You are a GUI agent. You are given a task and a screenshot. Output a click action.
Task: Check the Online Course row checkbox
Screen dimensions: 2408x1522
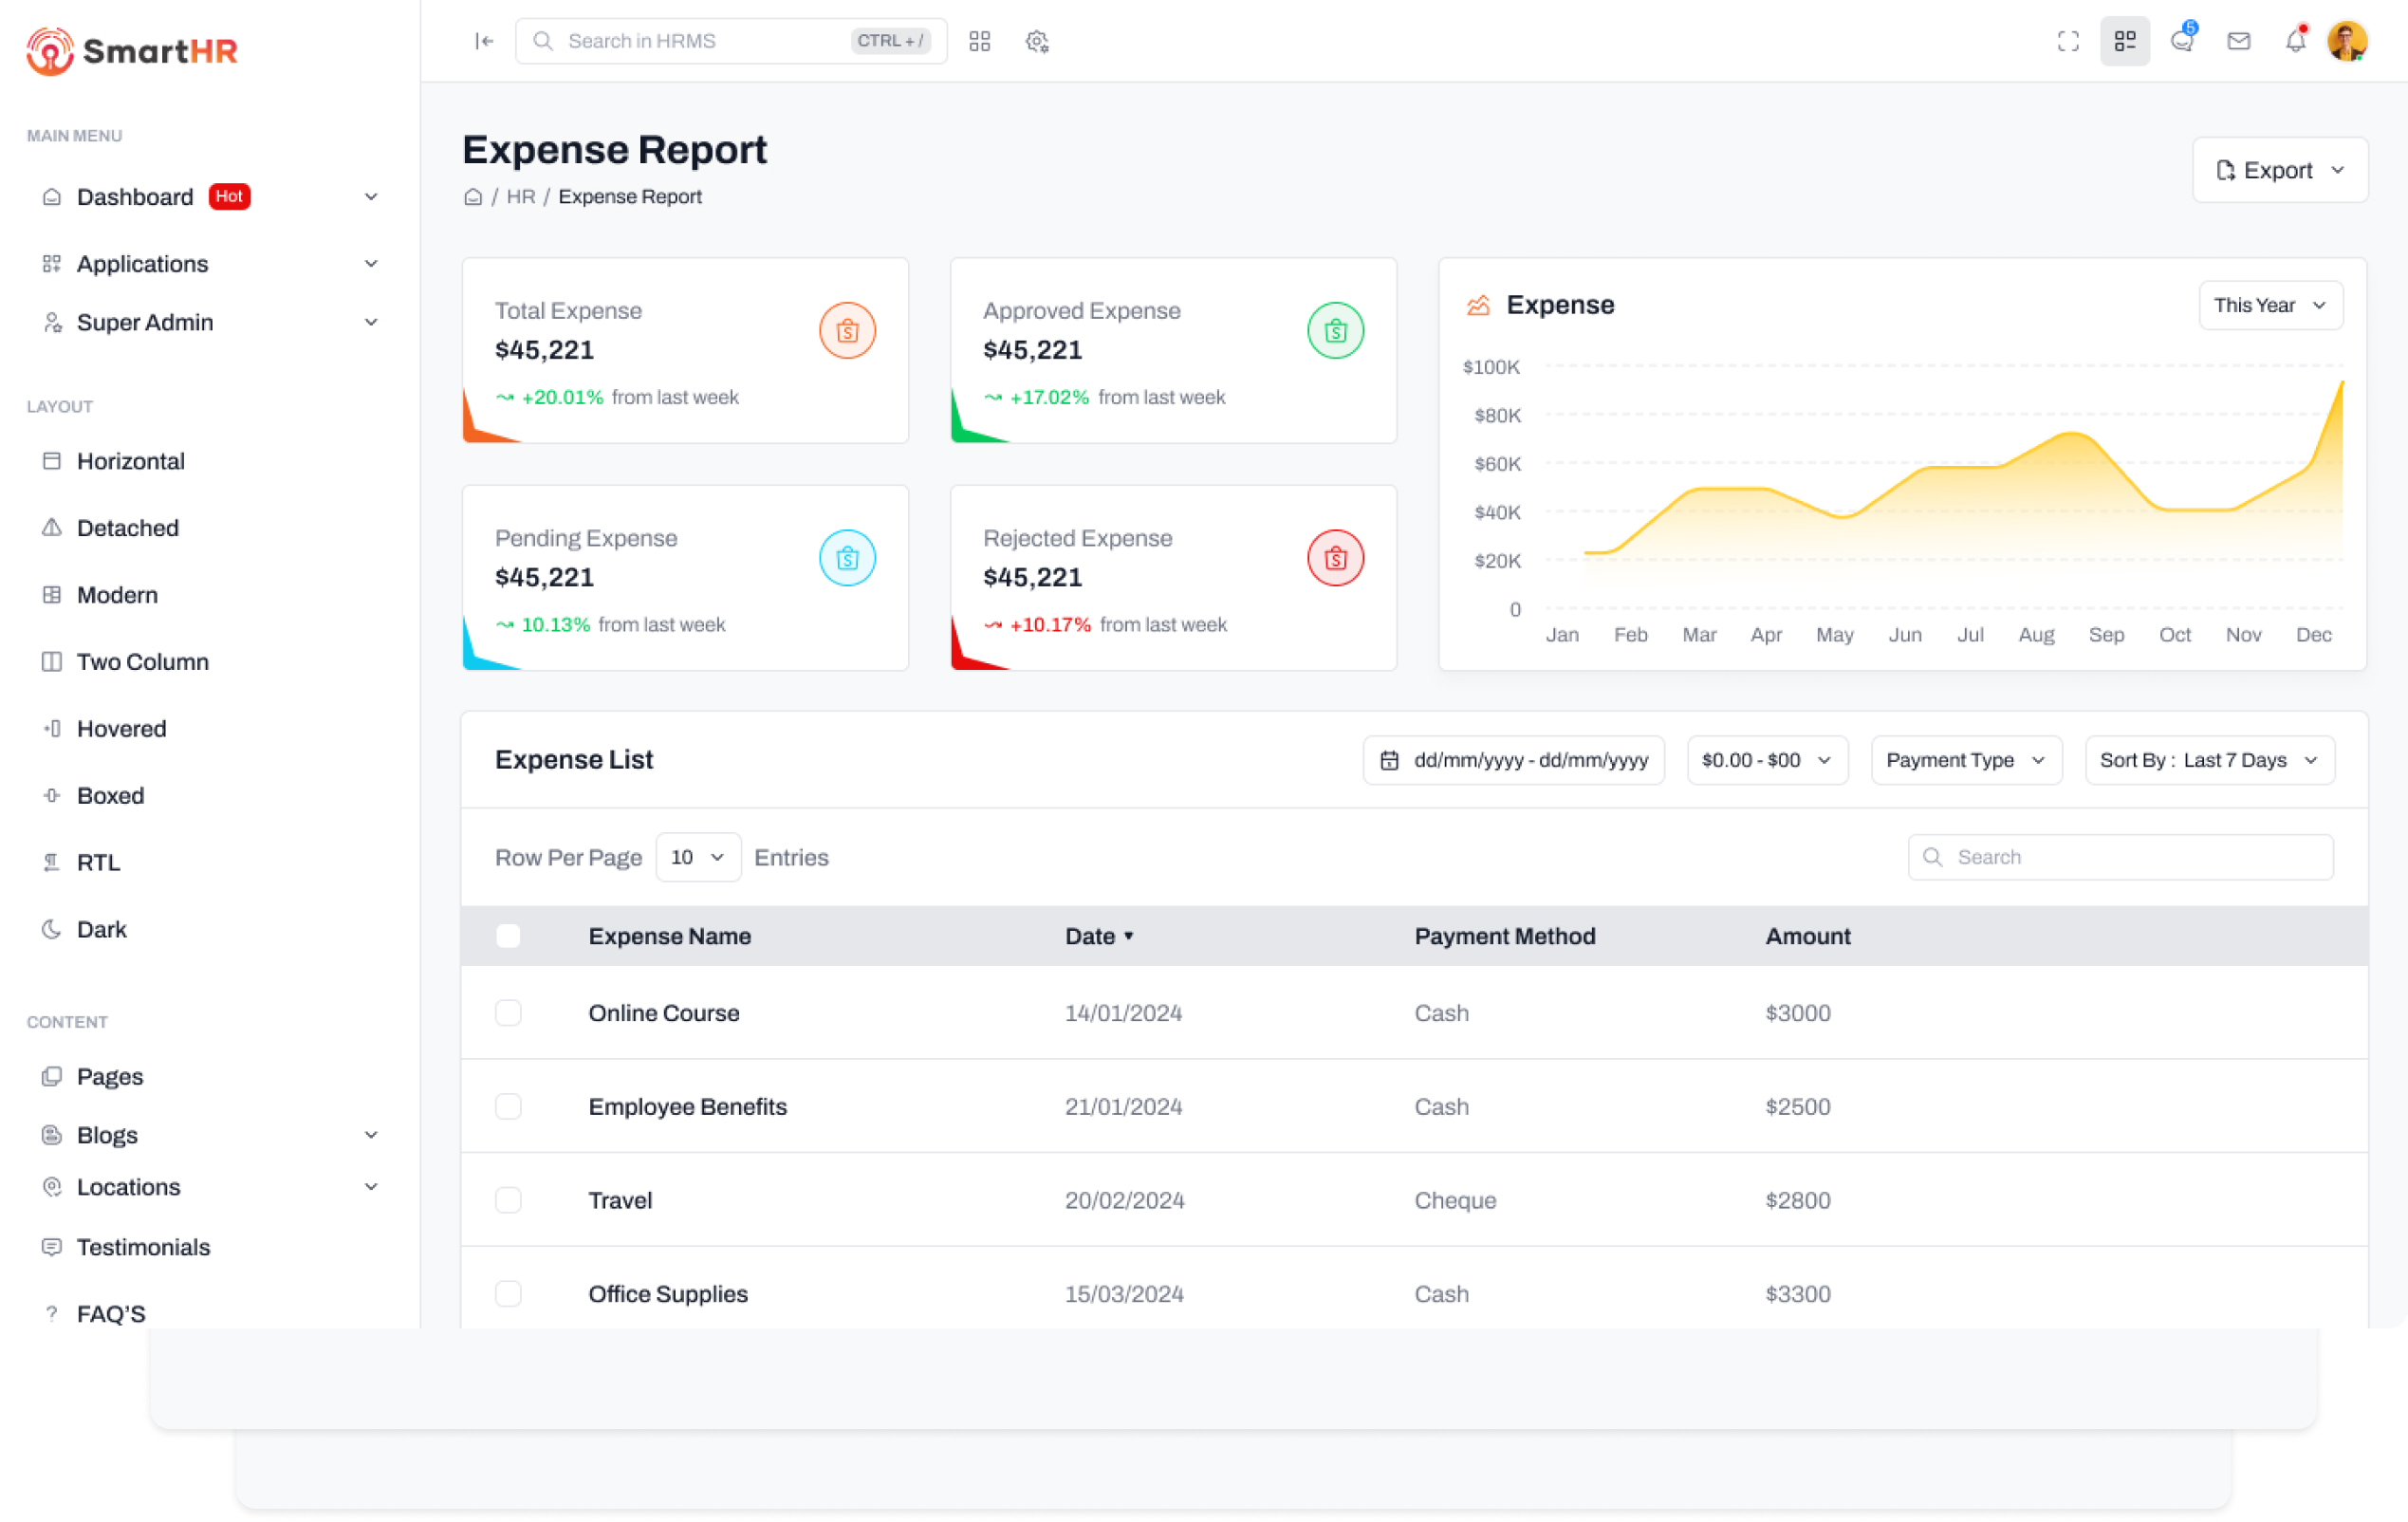pyautogui.click(x=508, y=1013)
